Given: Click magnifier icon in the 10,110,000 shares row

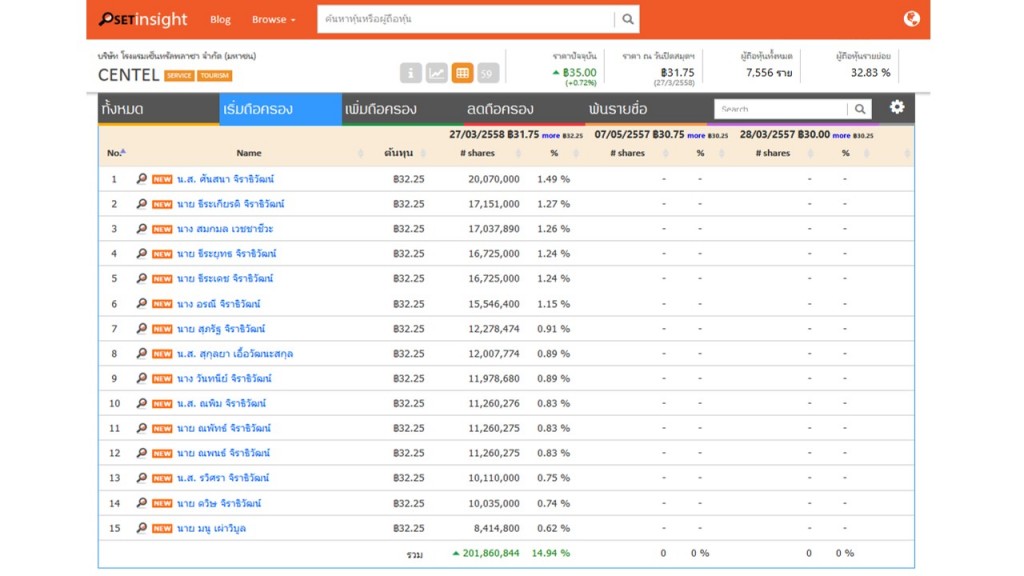Looking at the screenshot, I should click(x=142, y=477).
